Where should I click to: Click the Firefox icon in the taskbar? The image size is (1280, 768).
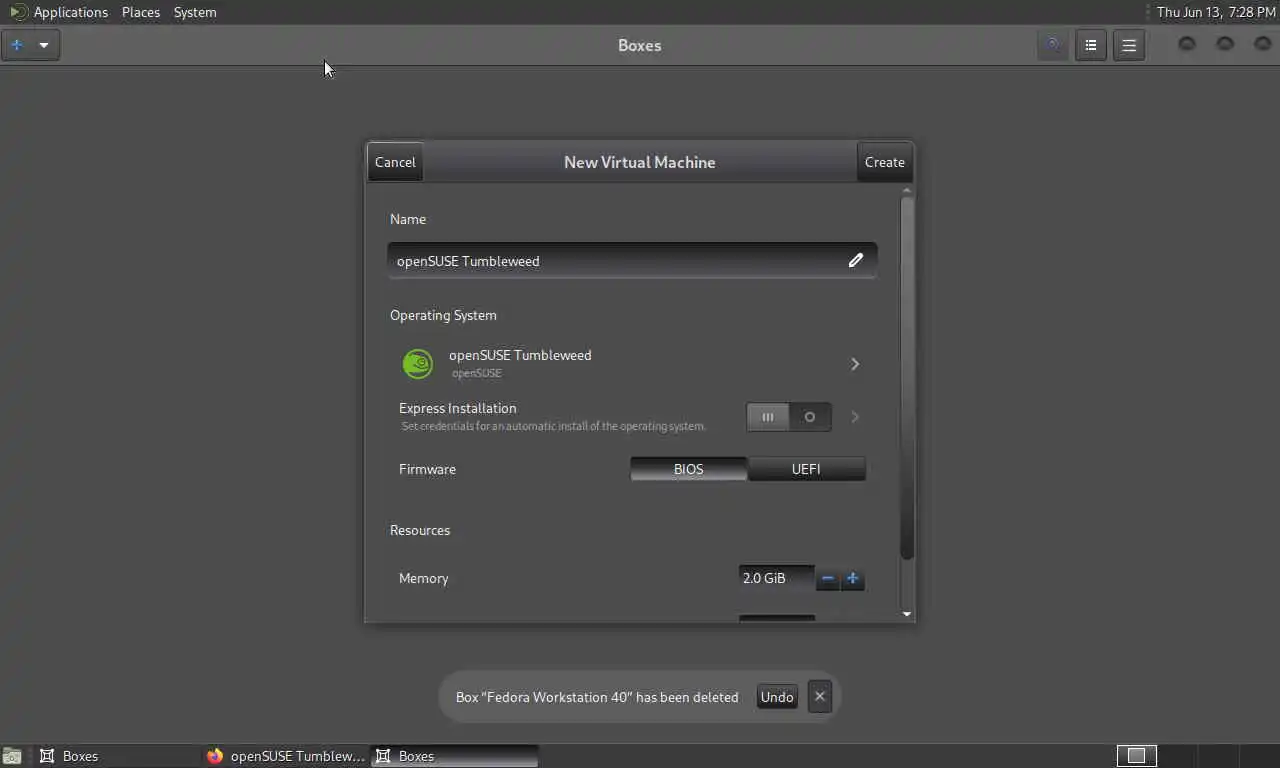tap(215, 756)
